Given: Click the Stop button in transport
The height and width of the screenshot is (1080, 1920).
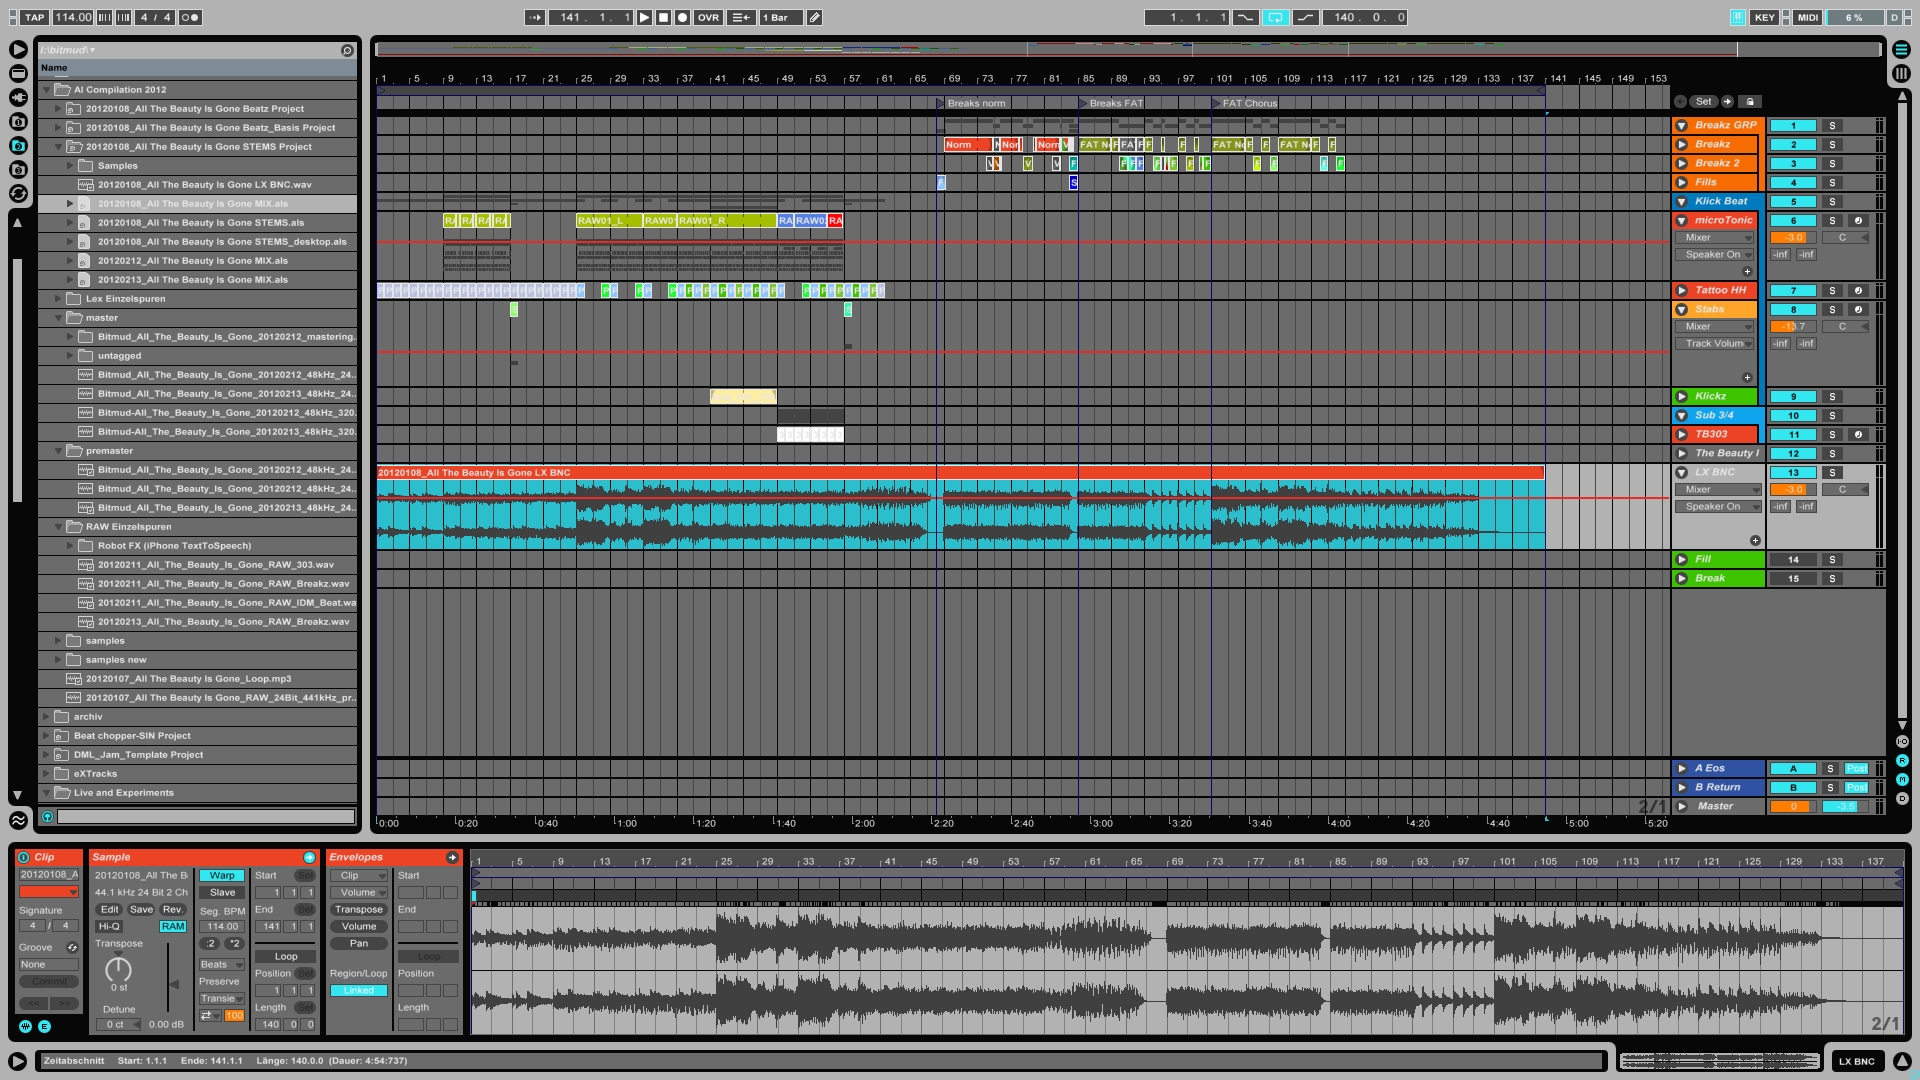Looking at the screenshot, I should (663, 17).
